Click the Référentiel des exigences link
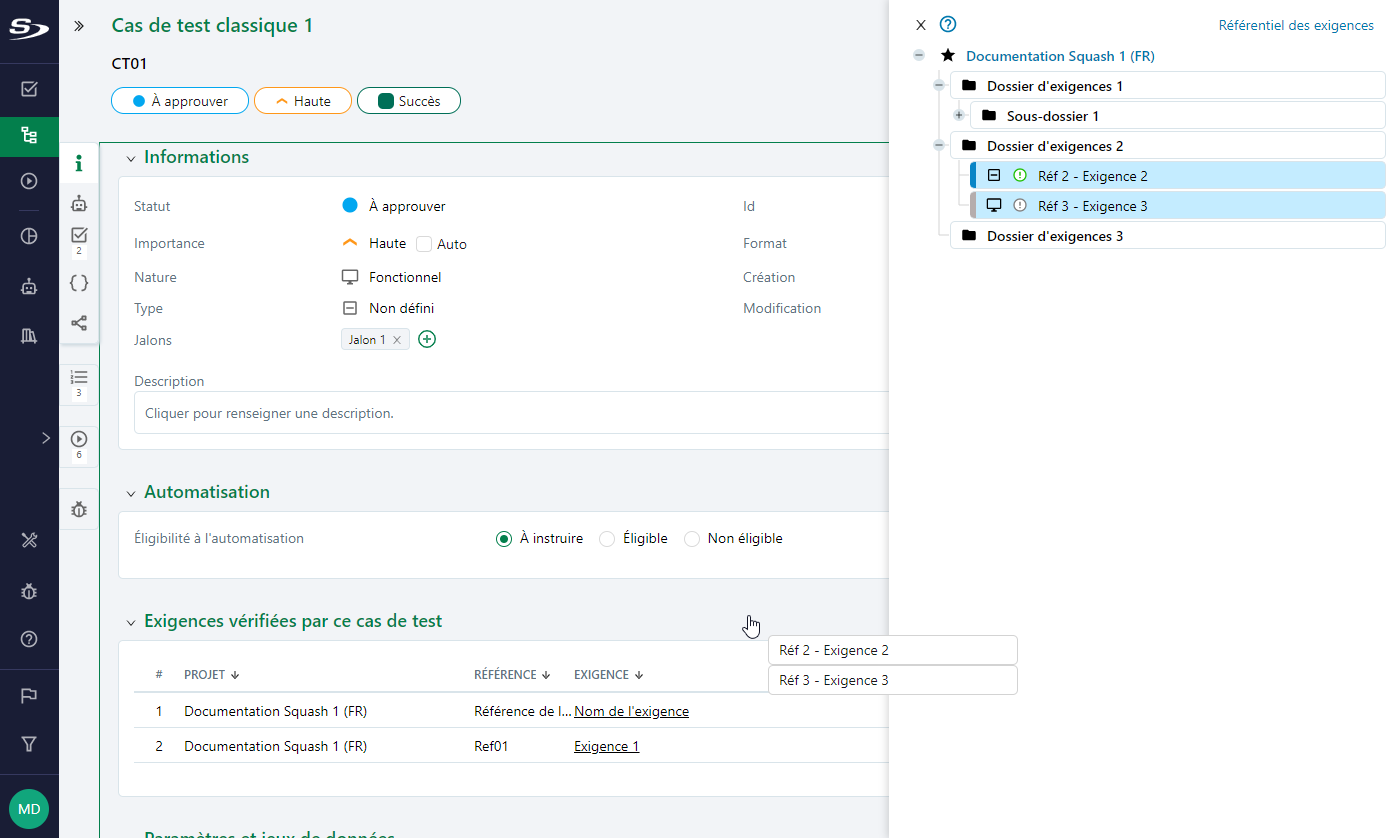This screenshot has width=1388, height=838. tap(1295, 25)
